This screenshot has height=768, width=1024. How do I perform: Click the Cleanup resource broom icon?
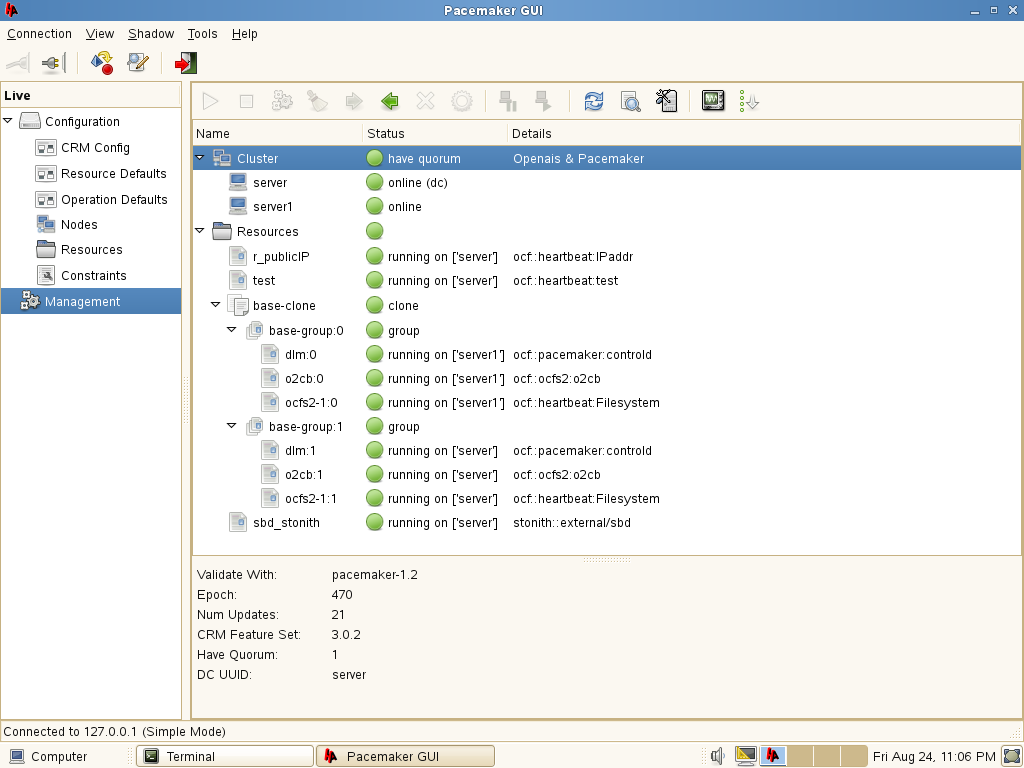[318, 101]
